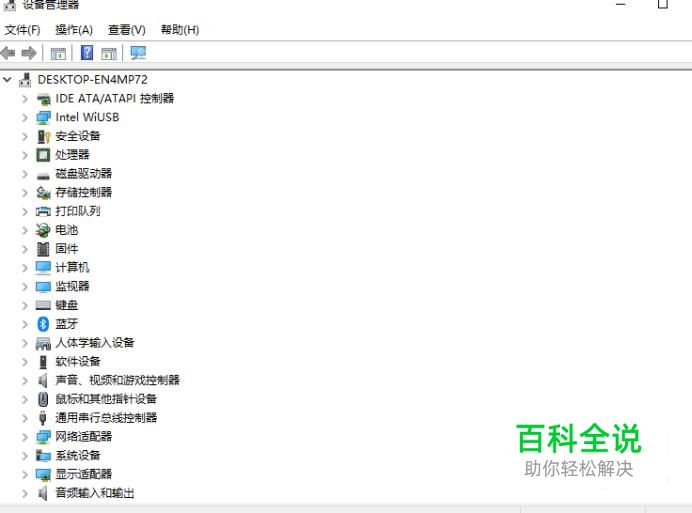Expand the 网络适配器 node
Viewport: 692px width, 513px height.
[x=25, y=437]
